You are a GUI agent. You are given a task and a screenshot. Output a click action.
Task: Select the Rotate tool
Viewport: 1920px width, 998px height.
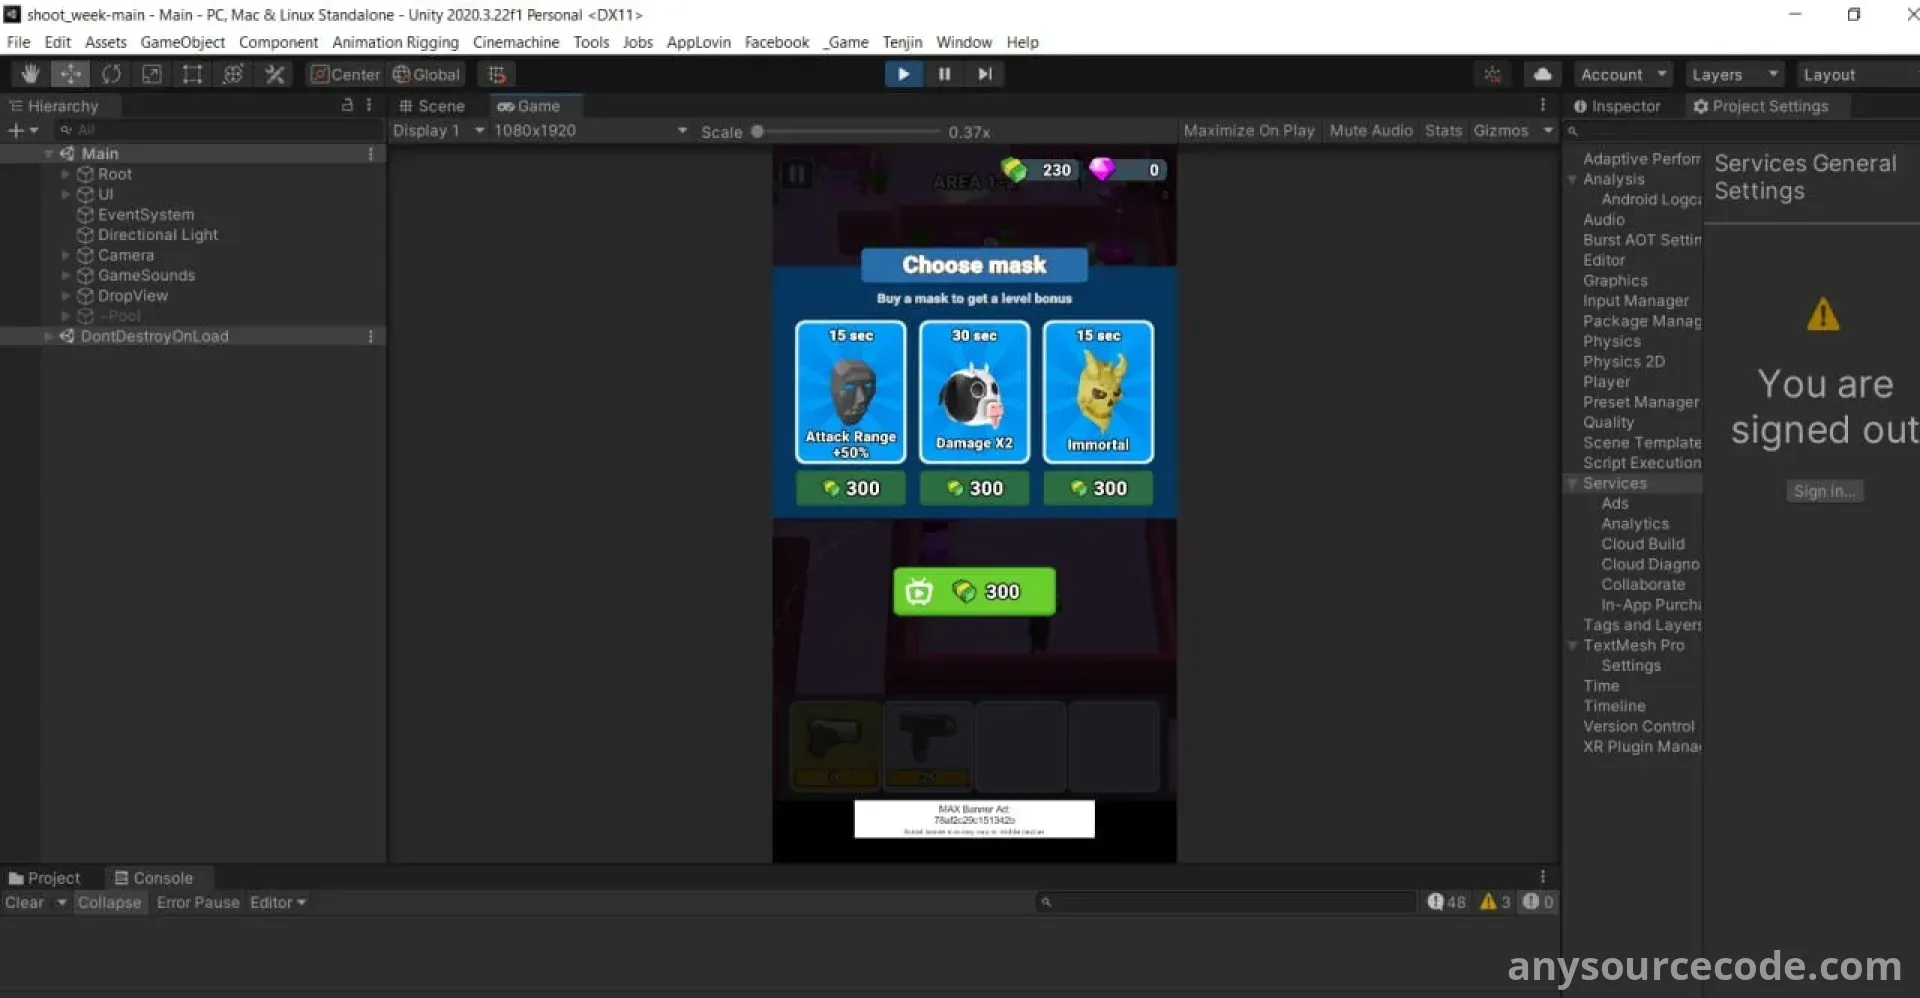111,74
